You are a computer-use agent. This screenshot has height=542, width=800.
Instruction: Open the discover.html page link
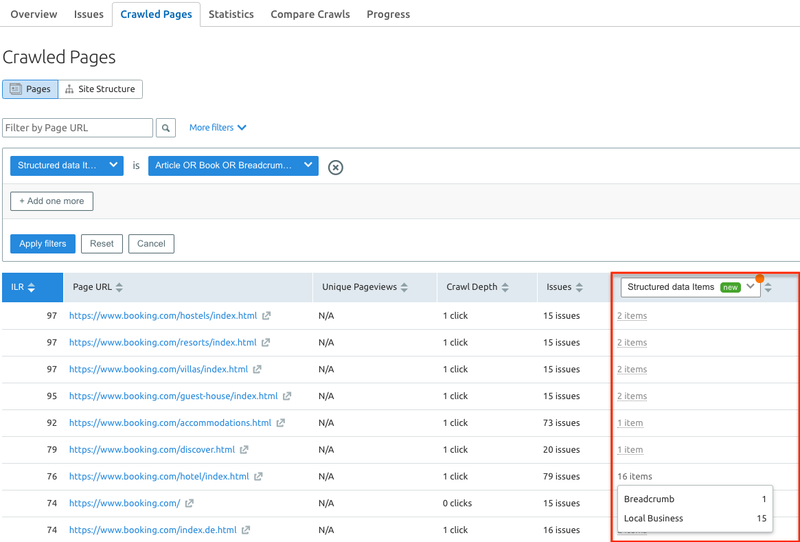click(x=152, y=450)
